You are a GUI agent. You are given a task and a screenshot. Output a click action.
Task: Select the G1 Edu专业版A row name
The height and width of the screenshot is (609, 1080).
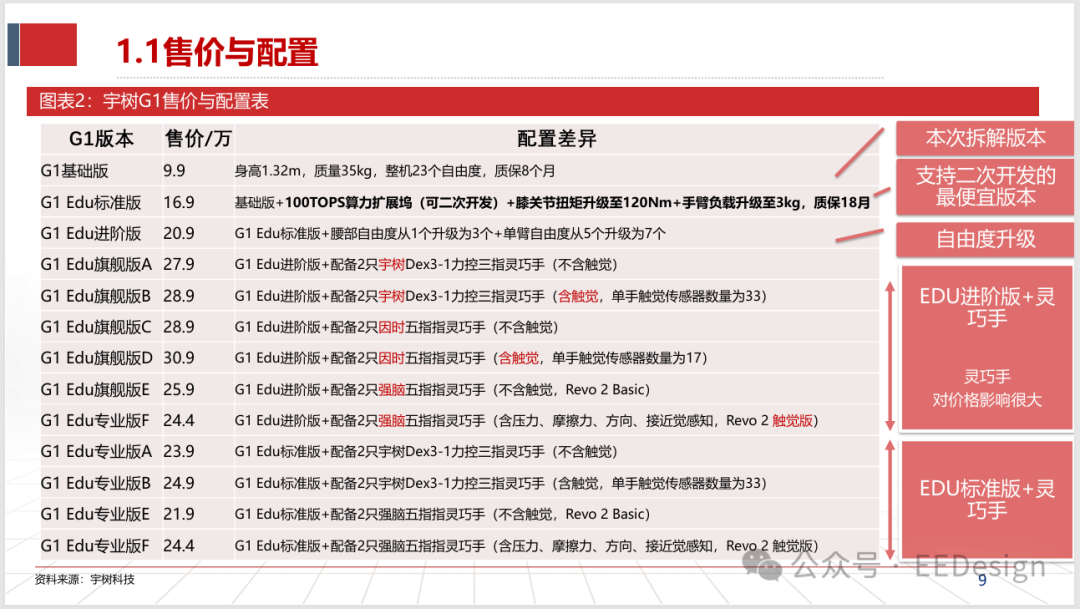[96, 452]
